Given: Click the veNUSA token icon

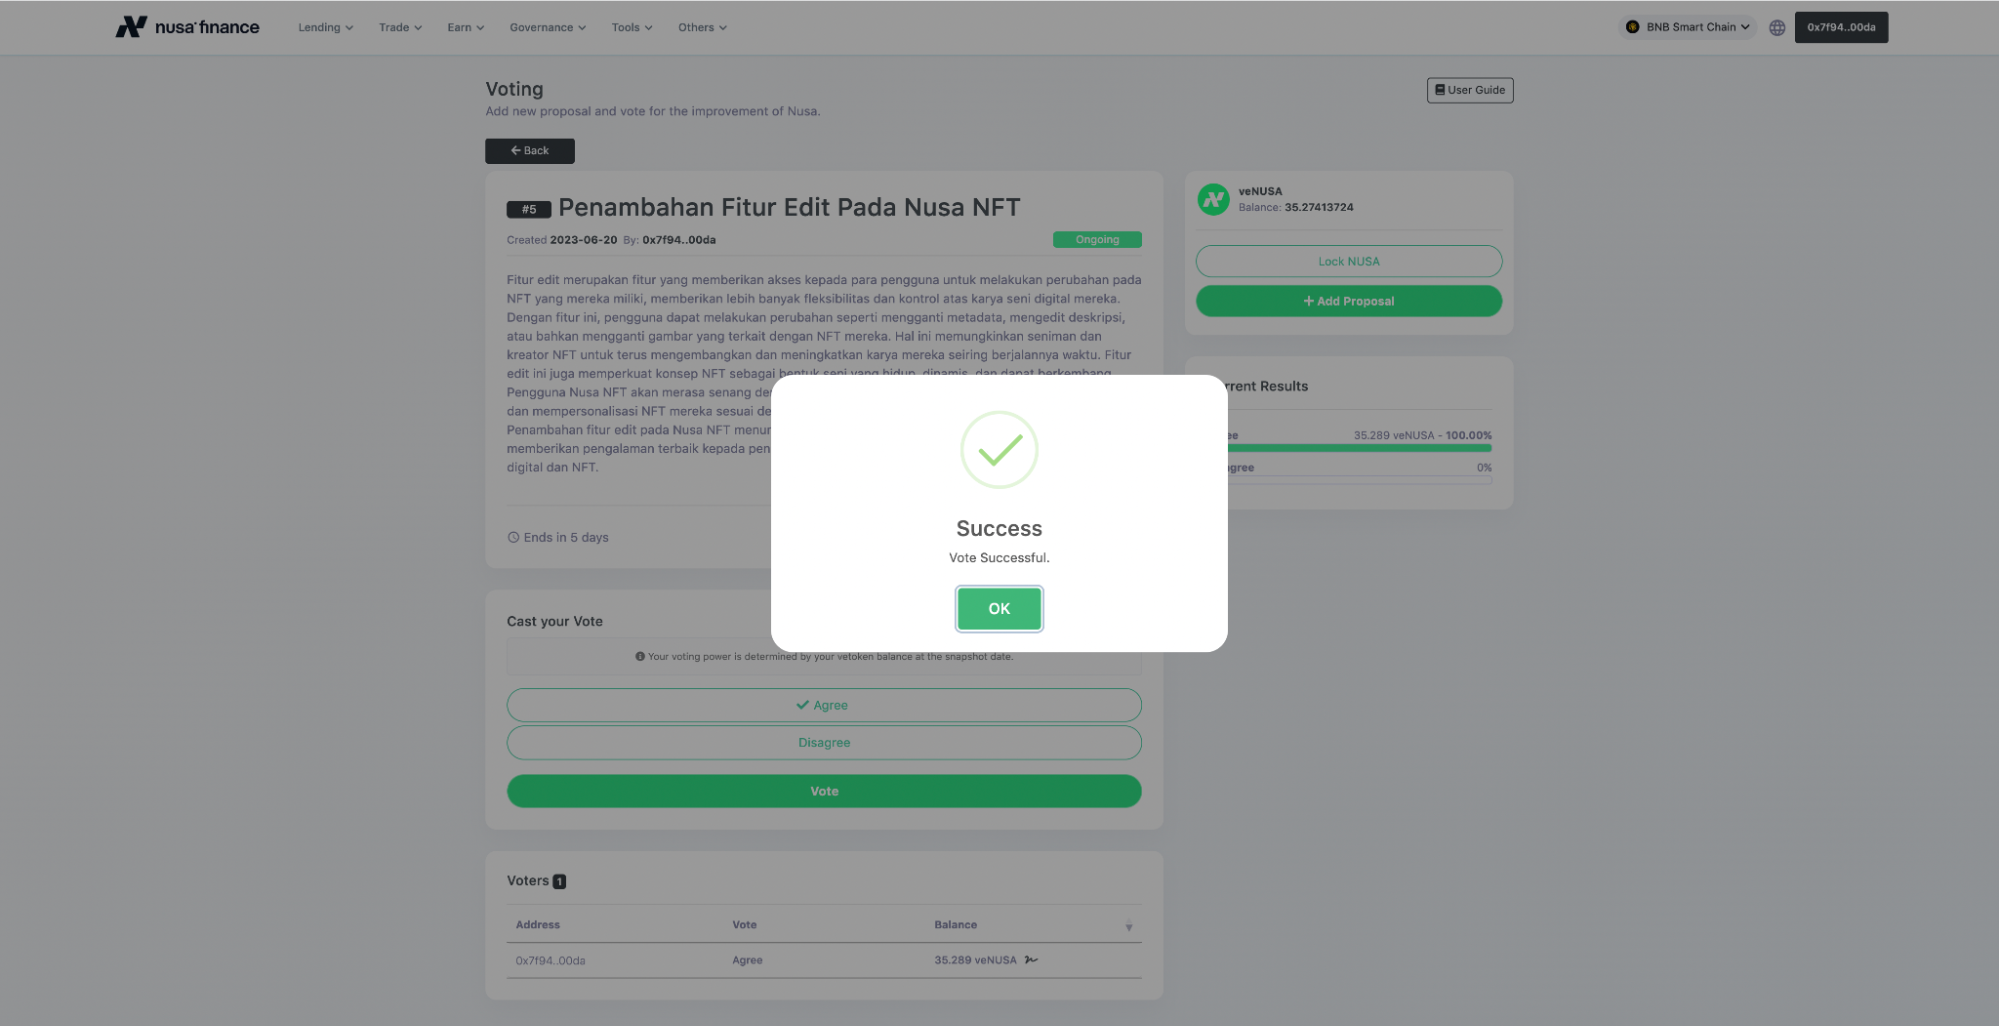Looking at the screenshot, I should click(x=1213, y=199).
